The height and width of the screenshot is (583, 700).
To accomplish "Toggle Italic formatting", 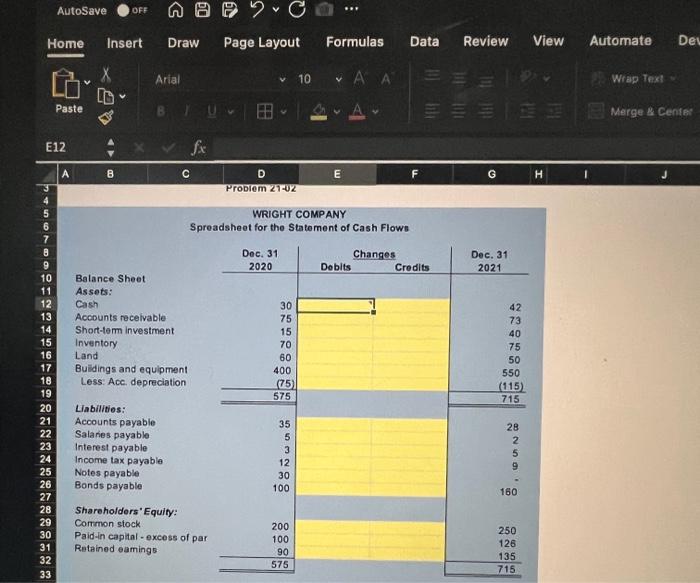I will tap(187, 111).
